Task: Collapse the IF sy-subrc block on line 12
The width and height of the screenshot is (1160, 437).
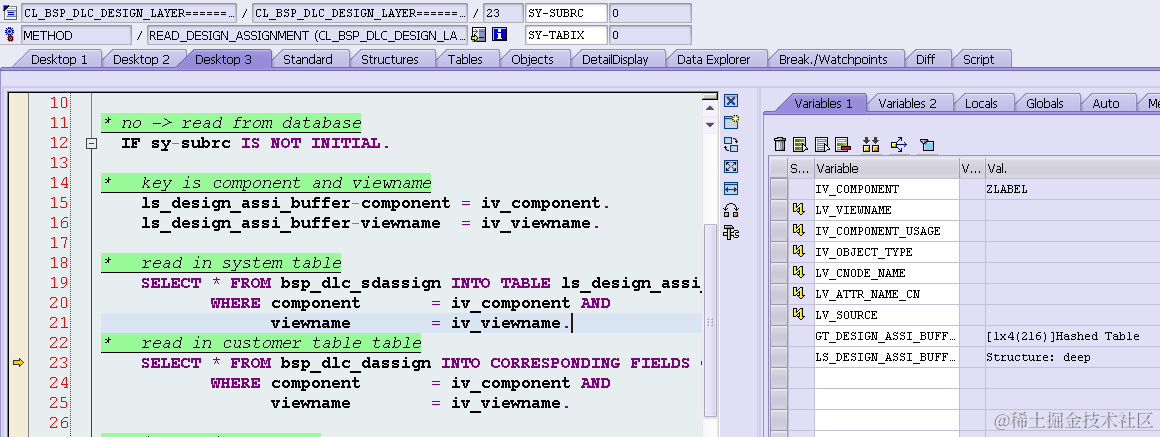Action: coord(92,143)
